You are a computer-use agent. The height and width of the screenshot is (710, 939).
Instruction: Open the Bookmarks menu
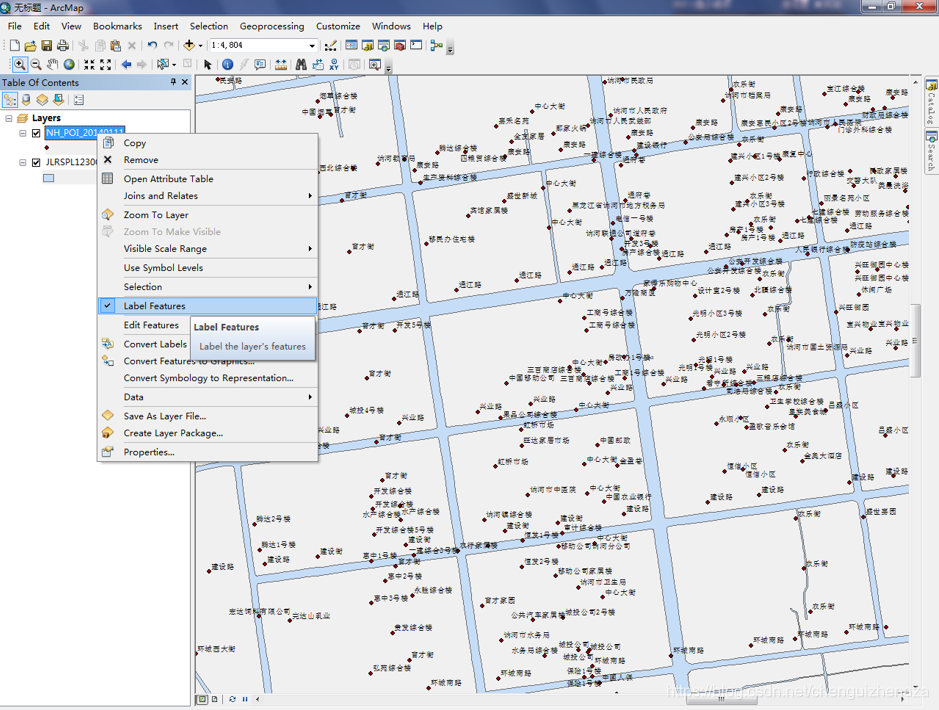pos(117,26)
